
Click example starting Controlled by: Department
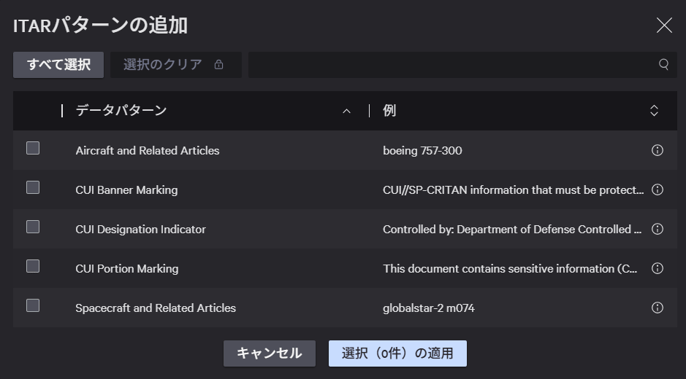[x=512, y=229]
